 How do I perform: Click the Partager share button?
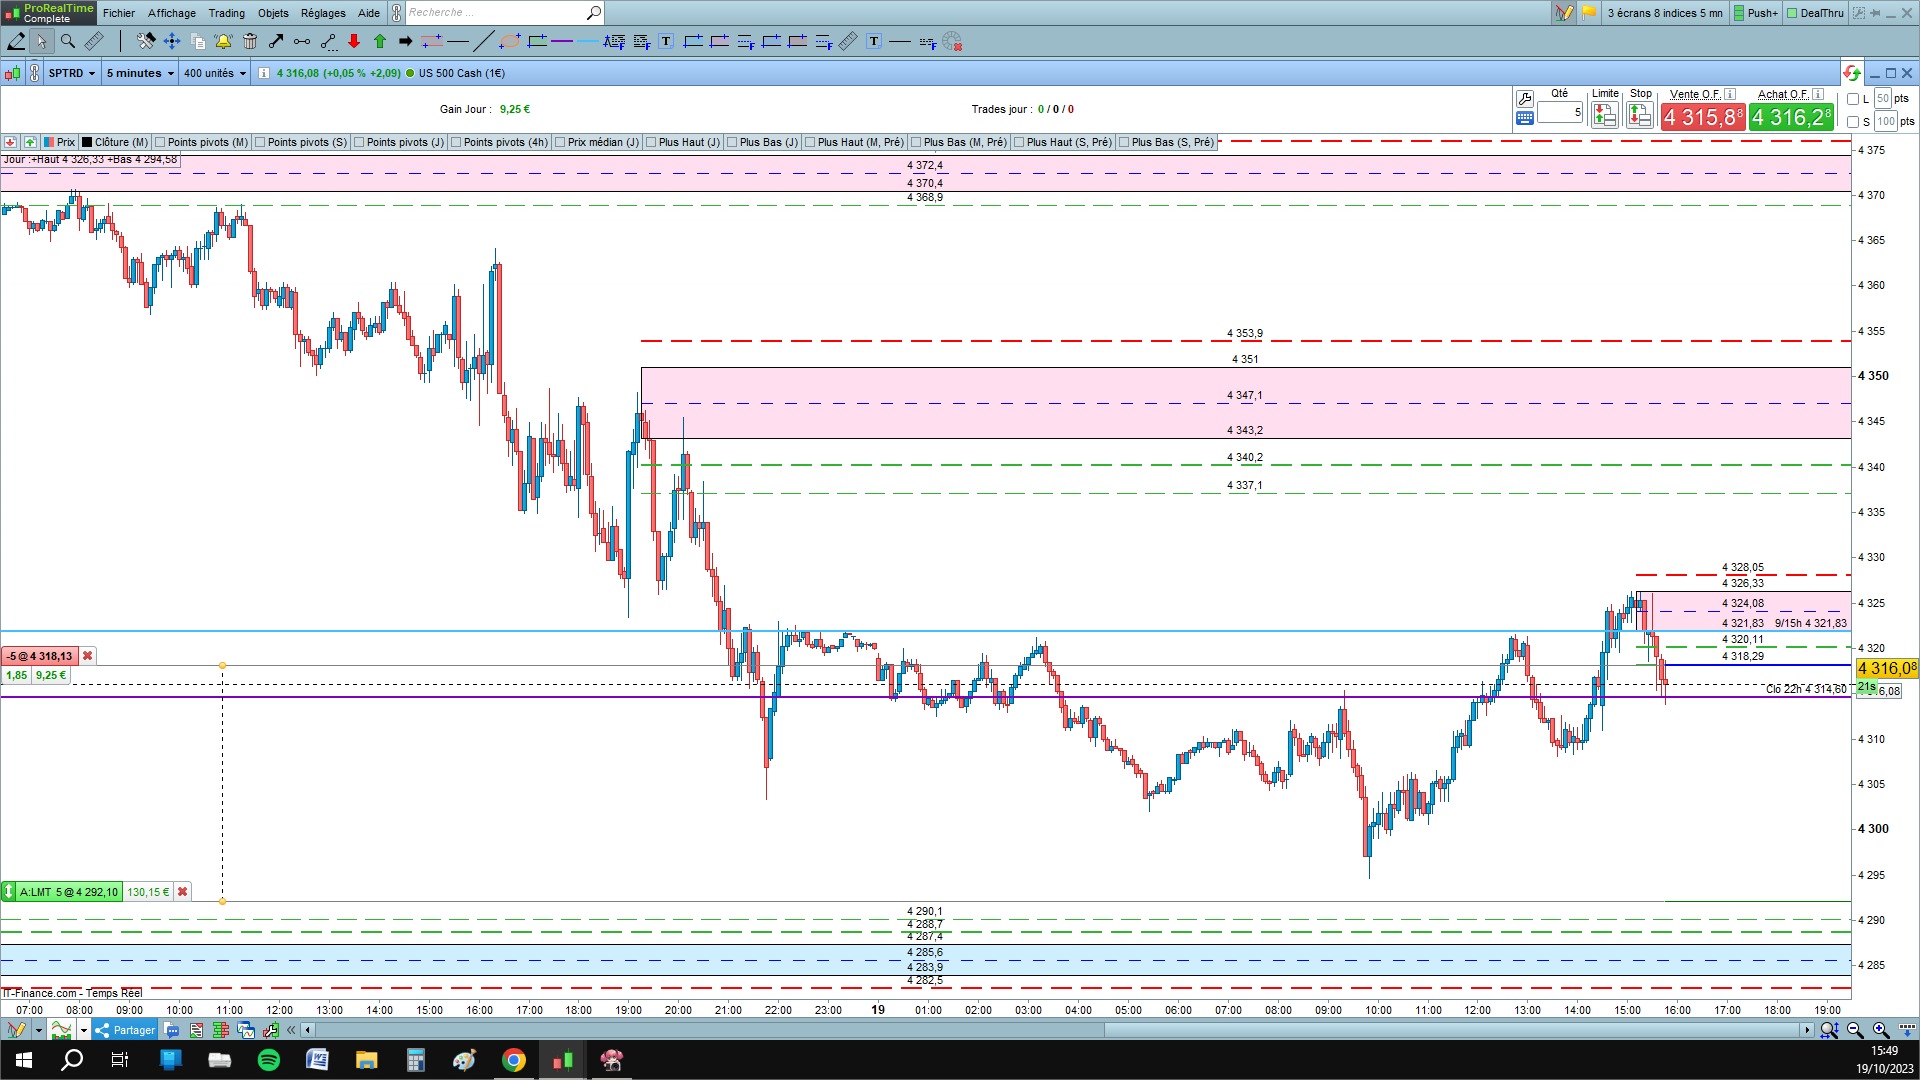(125, 1030)
